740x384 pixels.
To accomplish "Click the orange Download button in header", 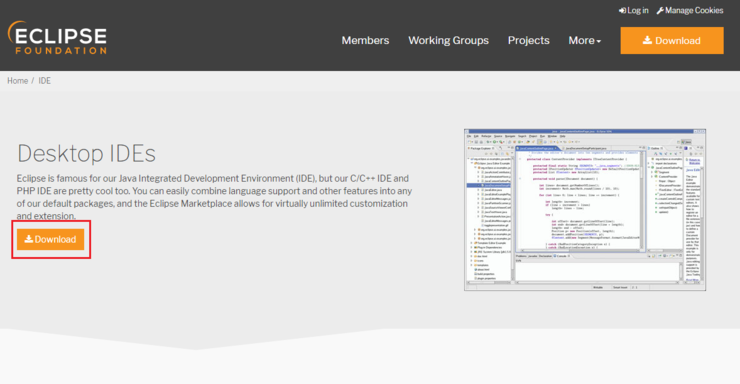I will coord(672,41).
